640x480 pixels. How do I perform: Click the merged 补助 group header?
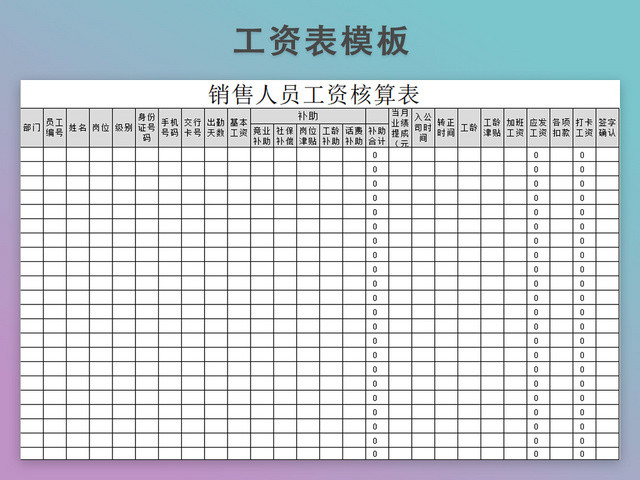tap(308, 116)
